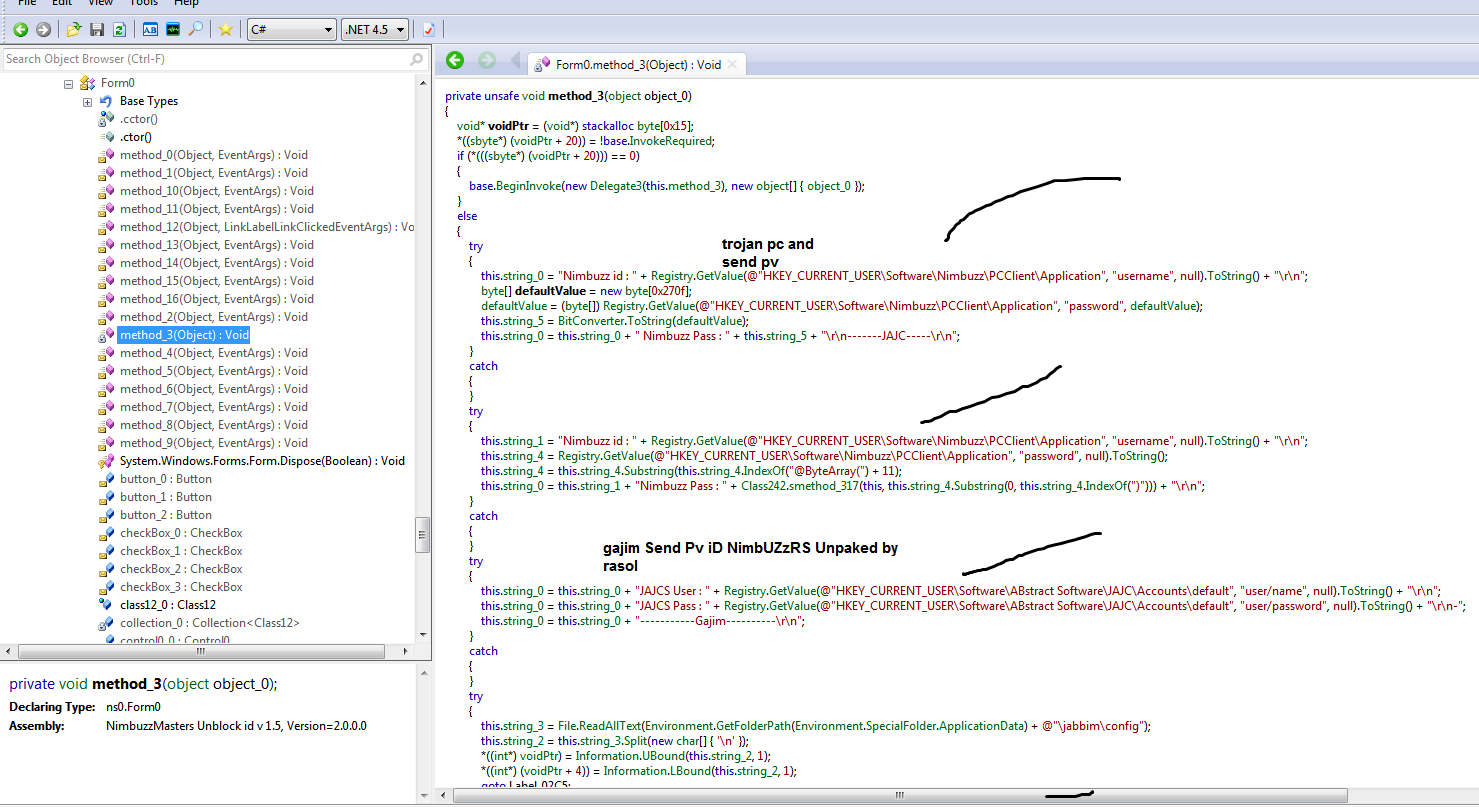This screenshot has height=807, width=1479.
Task: Select the .cctor() static constructor
Action: pyautogui.click(x=139, y=119)
